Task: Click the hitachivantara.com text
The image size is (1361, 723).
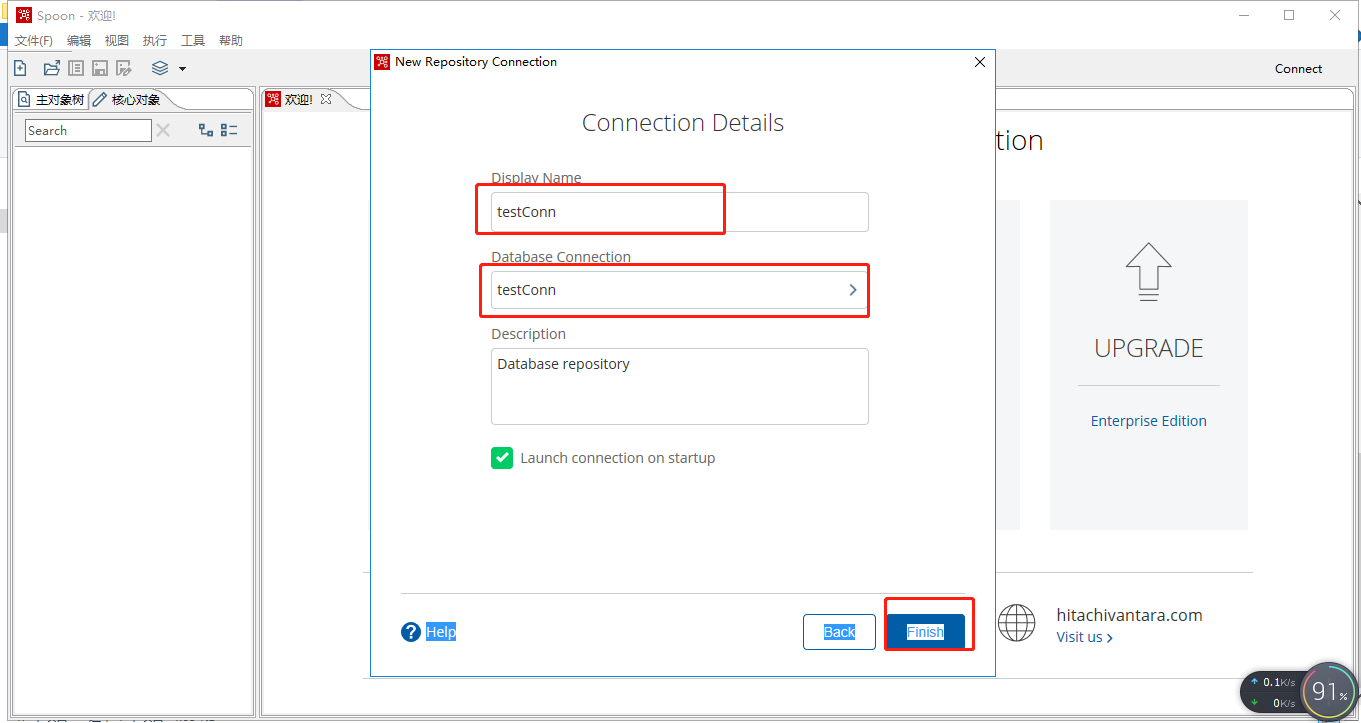Action: pos(1129,615)
